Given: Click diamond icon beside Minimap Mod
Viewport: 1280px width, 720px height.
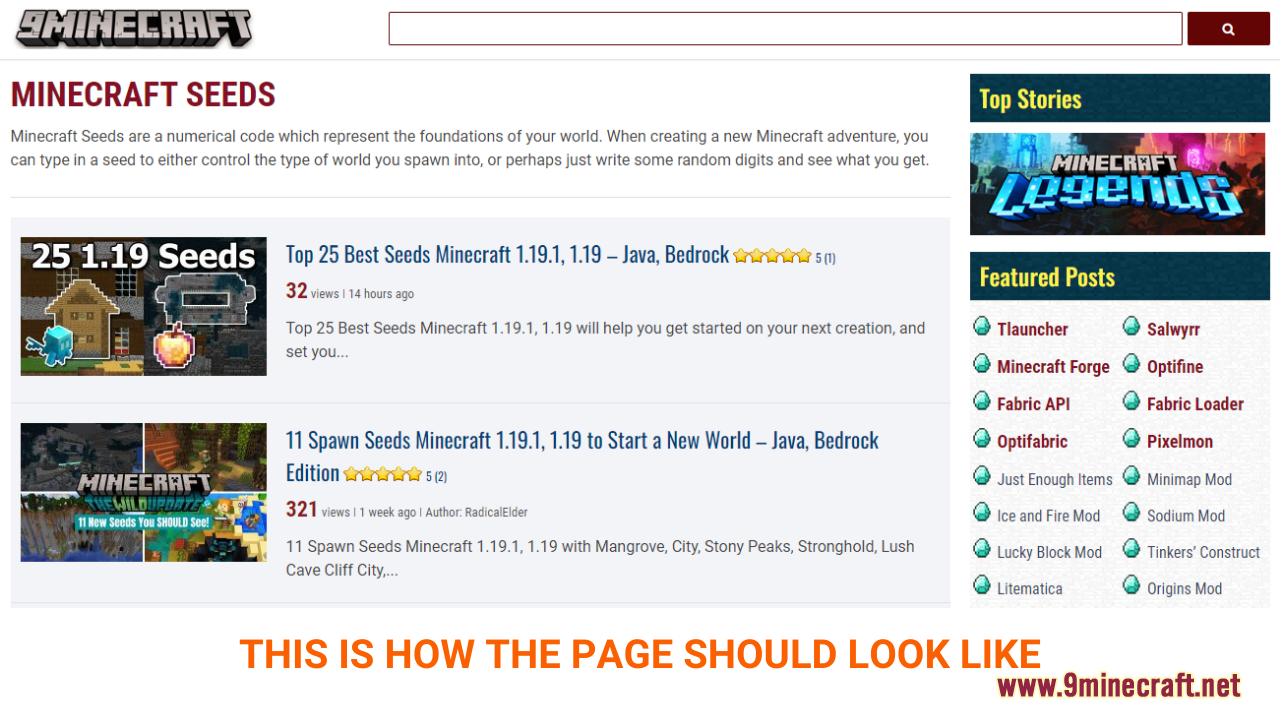Looking at the screenshot, I should [1131, 477].
